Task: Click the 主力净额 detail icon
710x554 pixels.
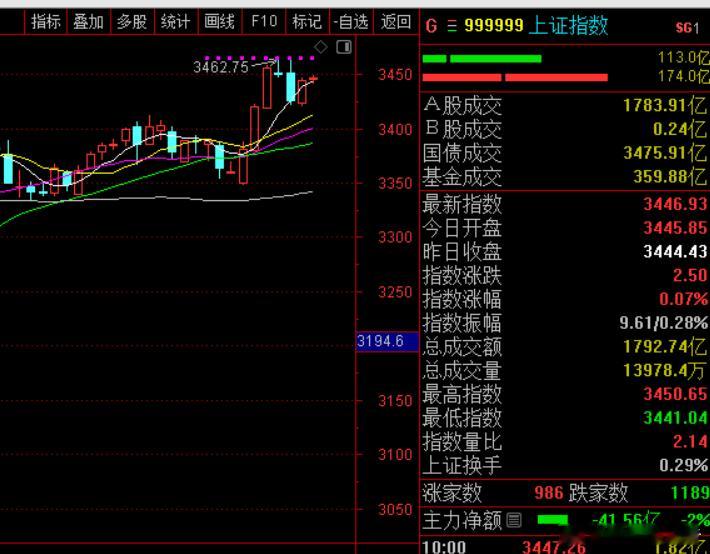Action: pyautogui.click(x=513, y=520)
